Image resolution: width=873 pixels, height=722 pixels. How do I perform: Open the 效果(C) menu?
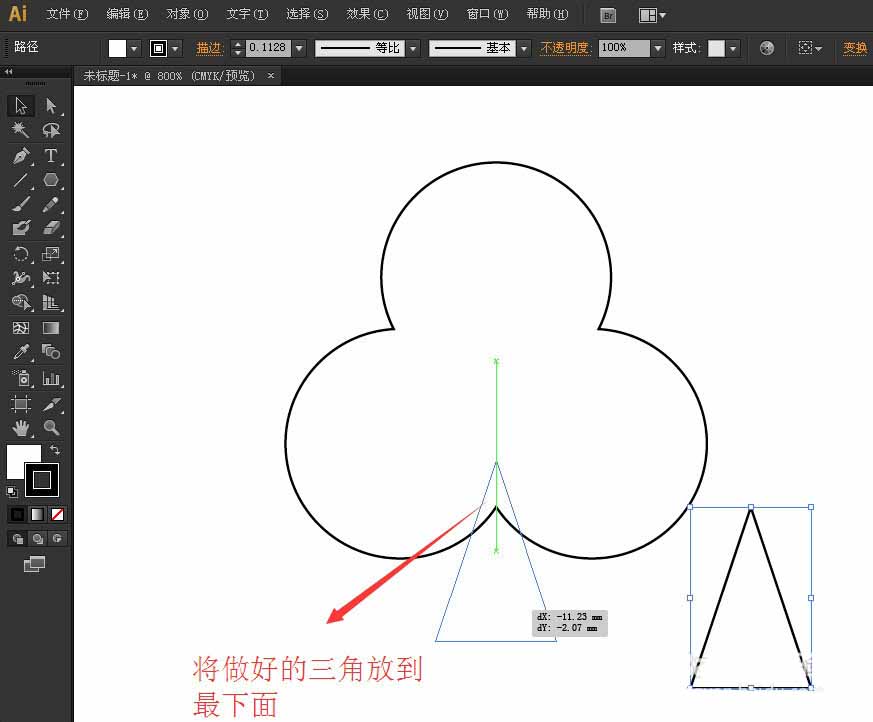(x=367, y=14)
